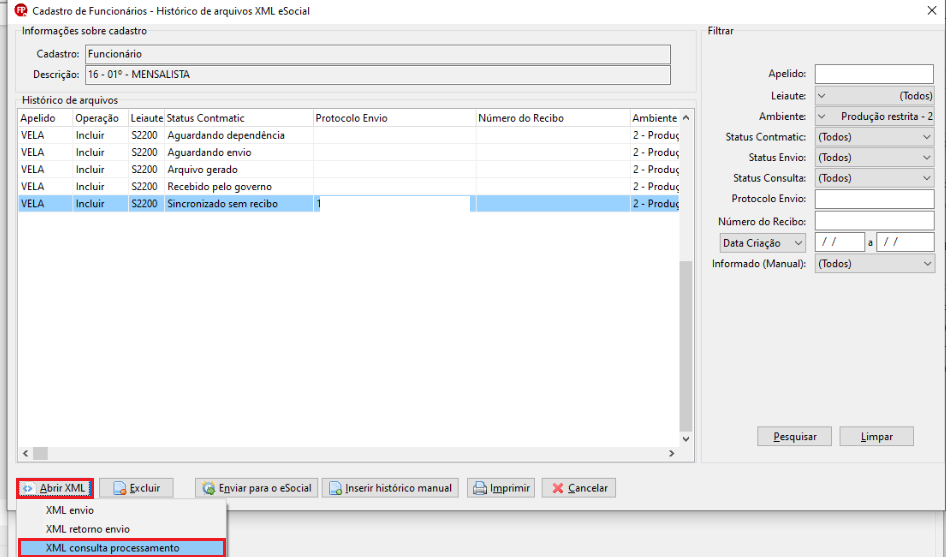Viewport: 946px width, 557px height.
Task: Expand the Informado (Manual) dropdown
Action: (x=874, y=264)
